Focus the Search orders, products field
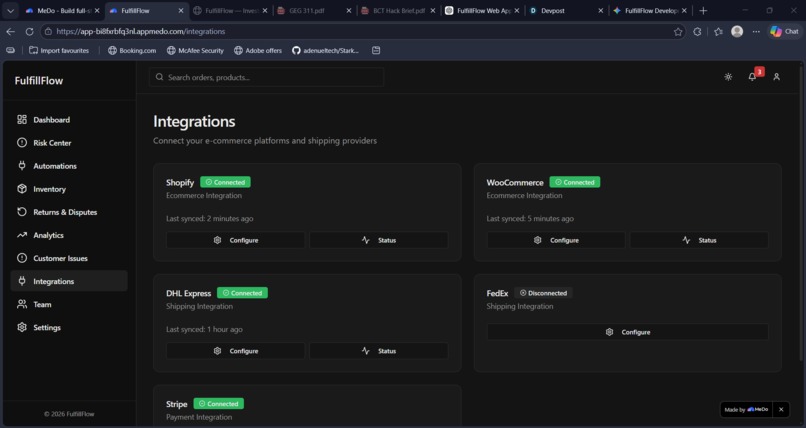This screenshot has width=806, height=428. tap(266, 77)
